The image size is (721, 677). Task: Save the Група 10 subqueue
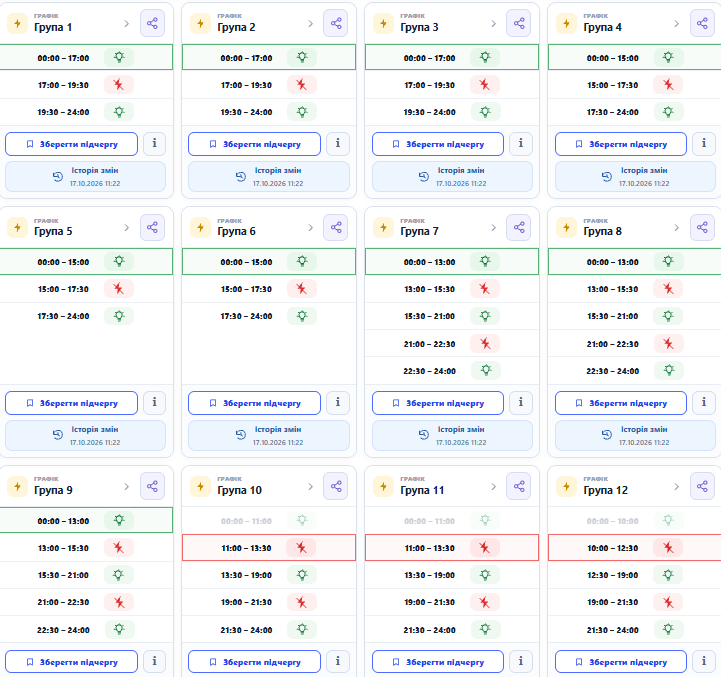254,662
